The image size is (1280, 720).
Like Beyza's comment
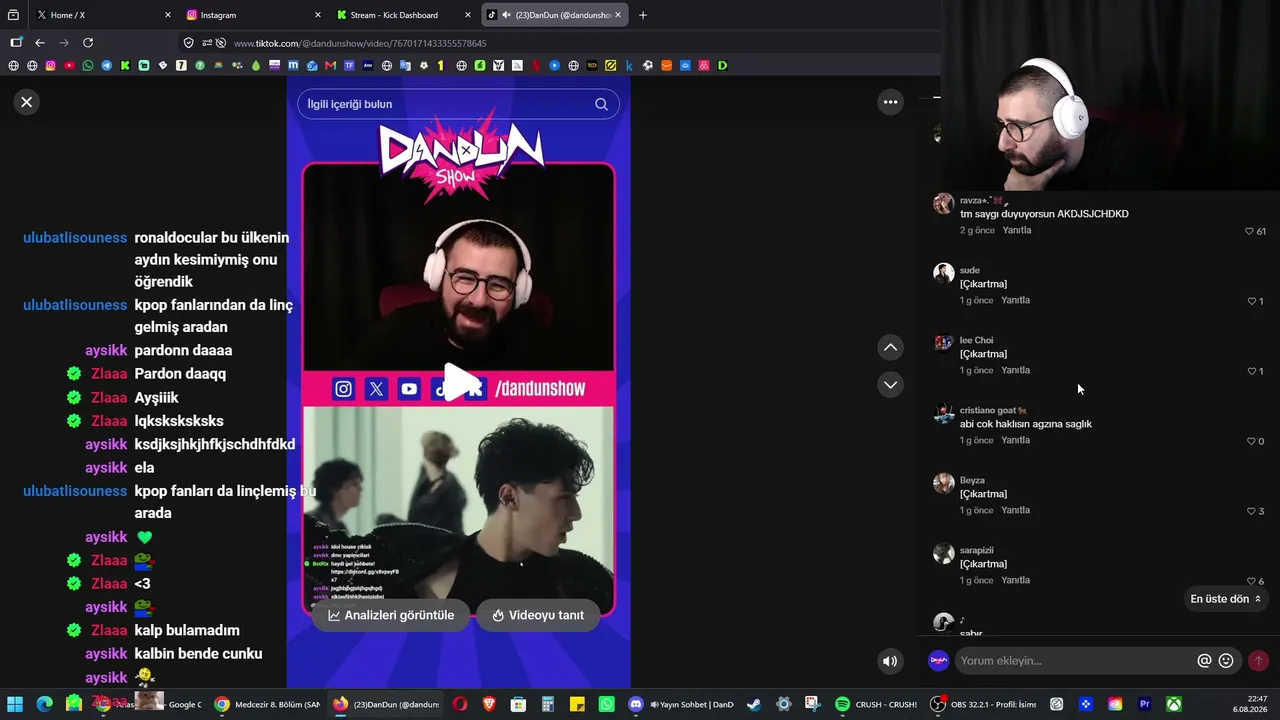pos(1251,511)
